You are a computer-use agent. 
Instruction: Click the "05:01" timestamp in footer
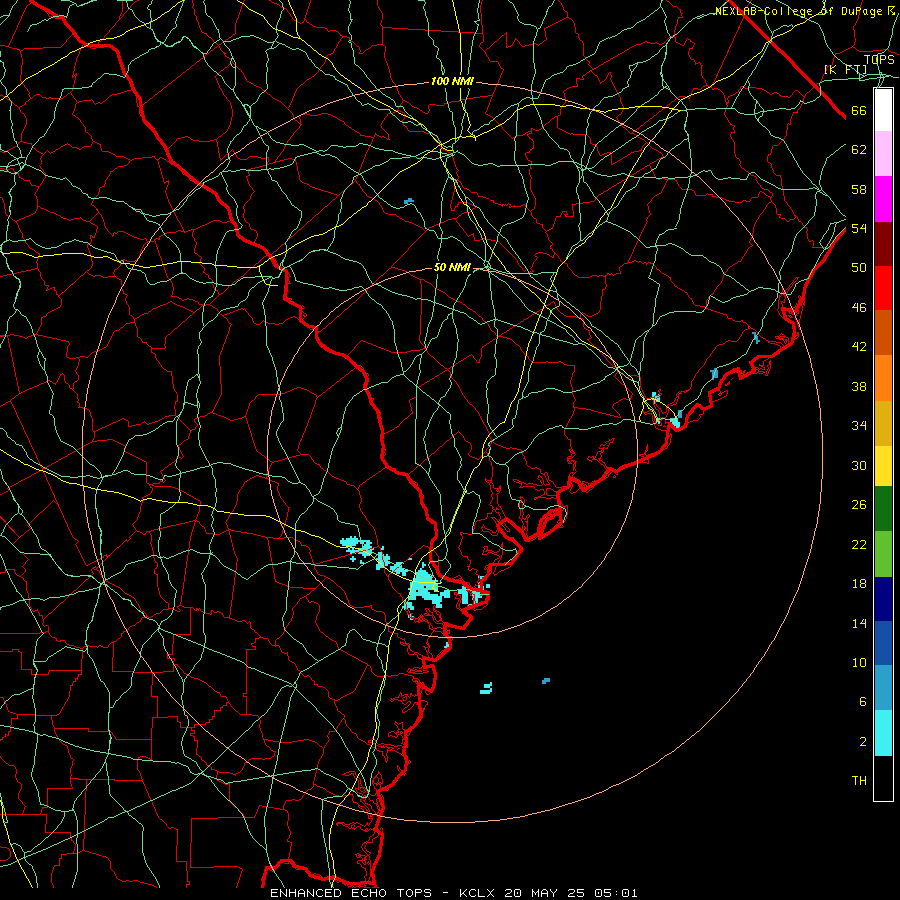616,893
